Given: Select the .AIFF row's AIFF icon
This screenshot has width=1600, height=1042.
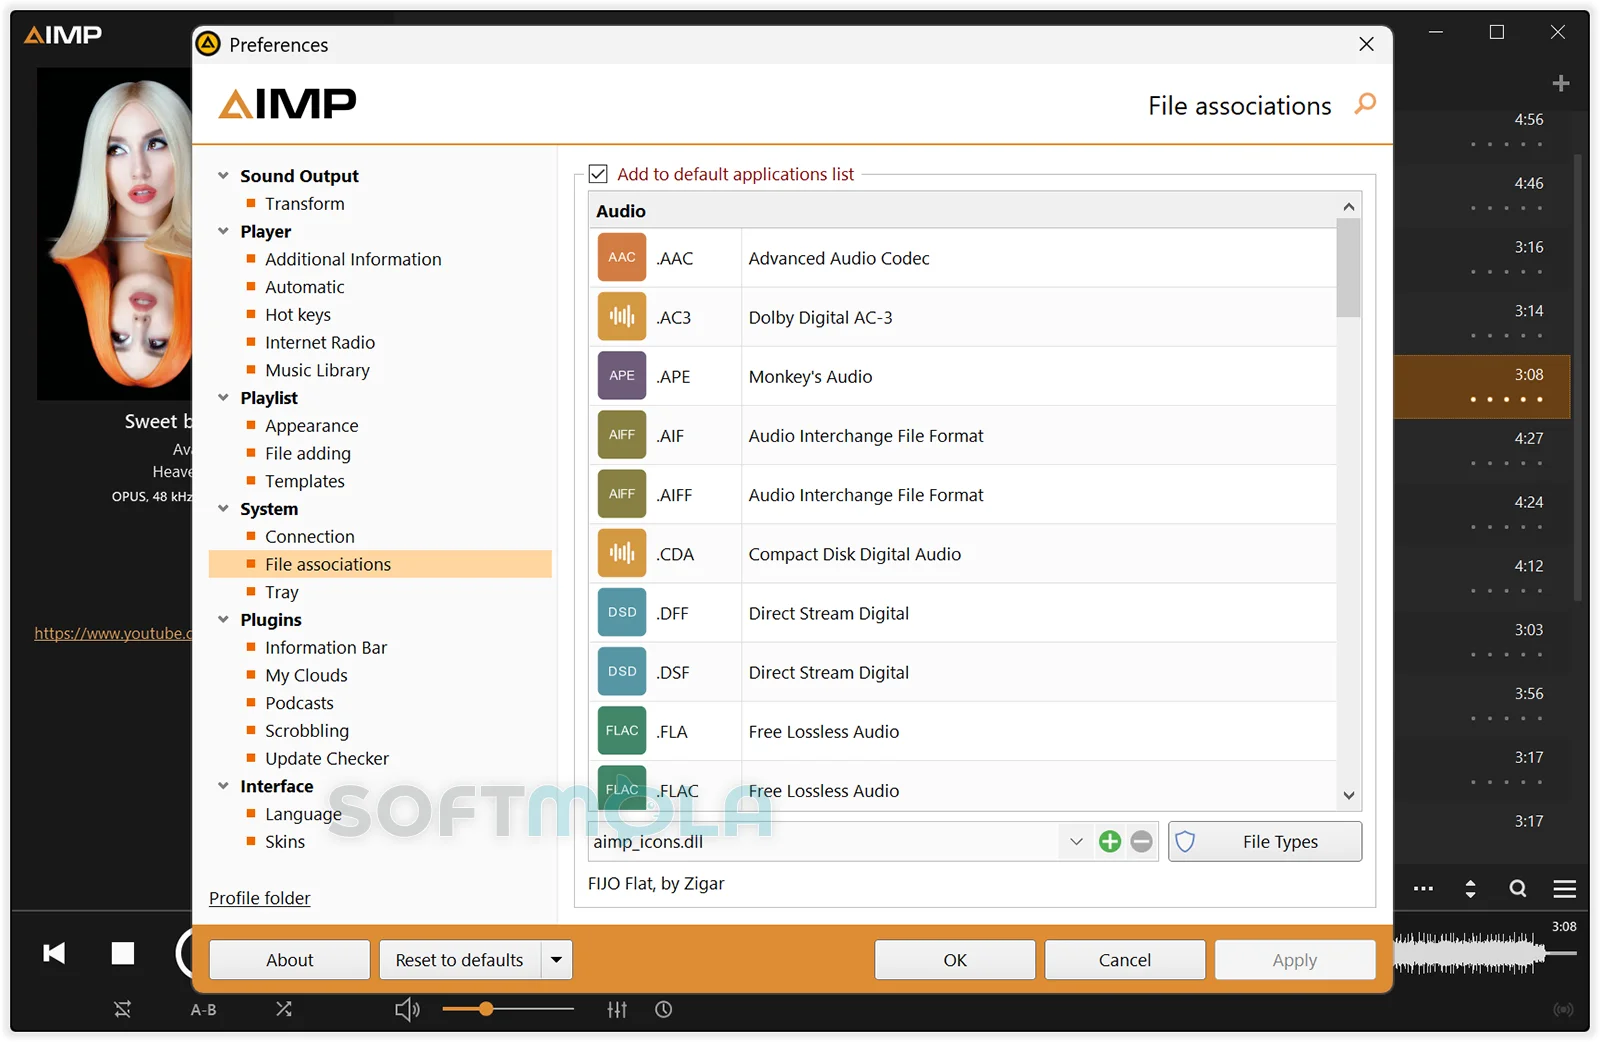Looking at the screenshot, I should 622,494.
